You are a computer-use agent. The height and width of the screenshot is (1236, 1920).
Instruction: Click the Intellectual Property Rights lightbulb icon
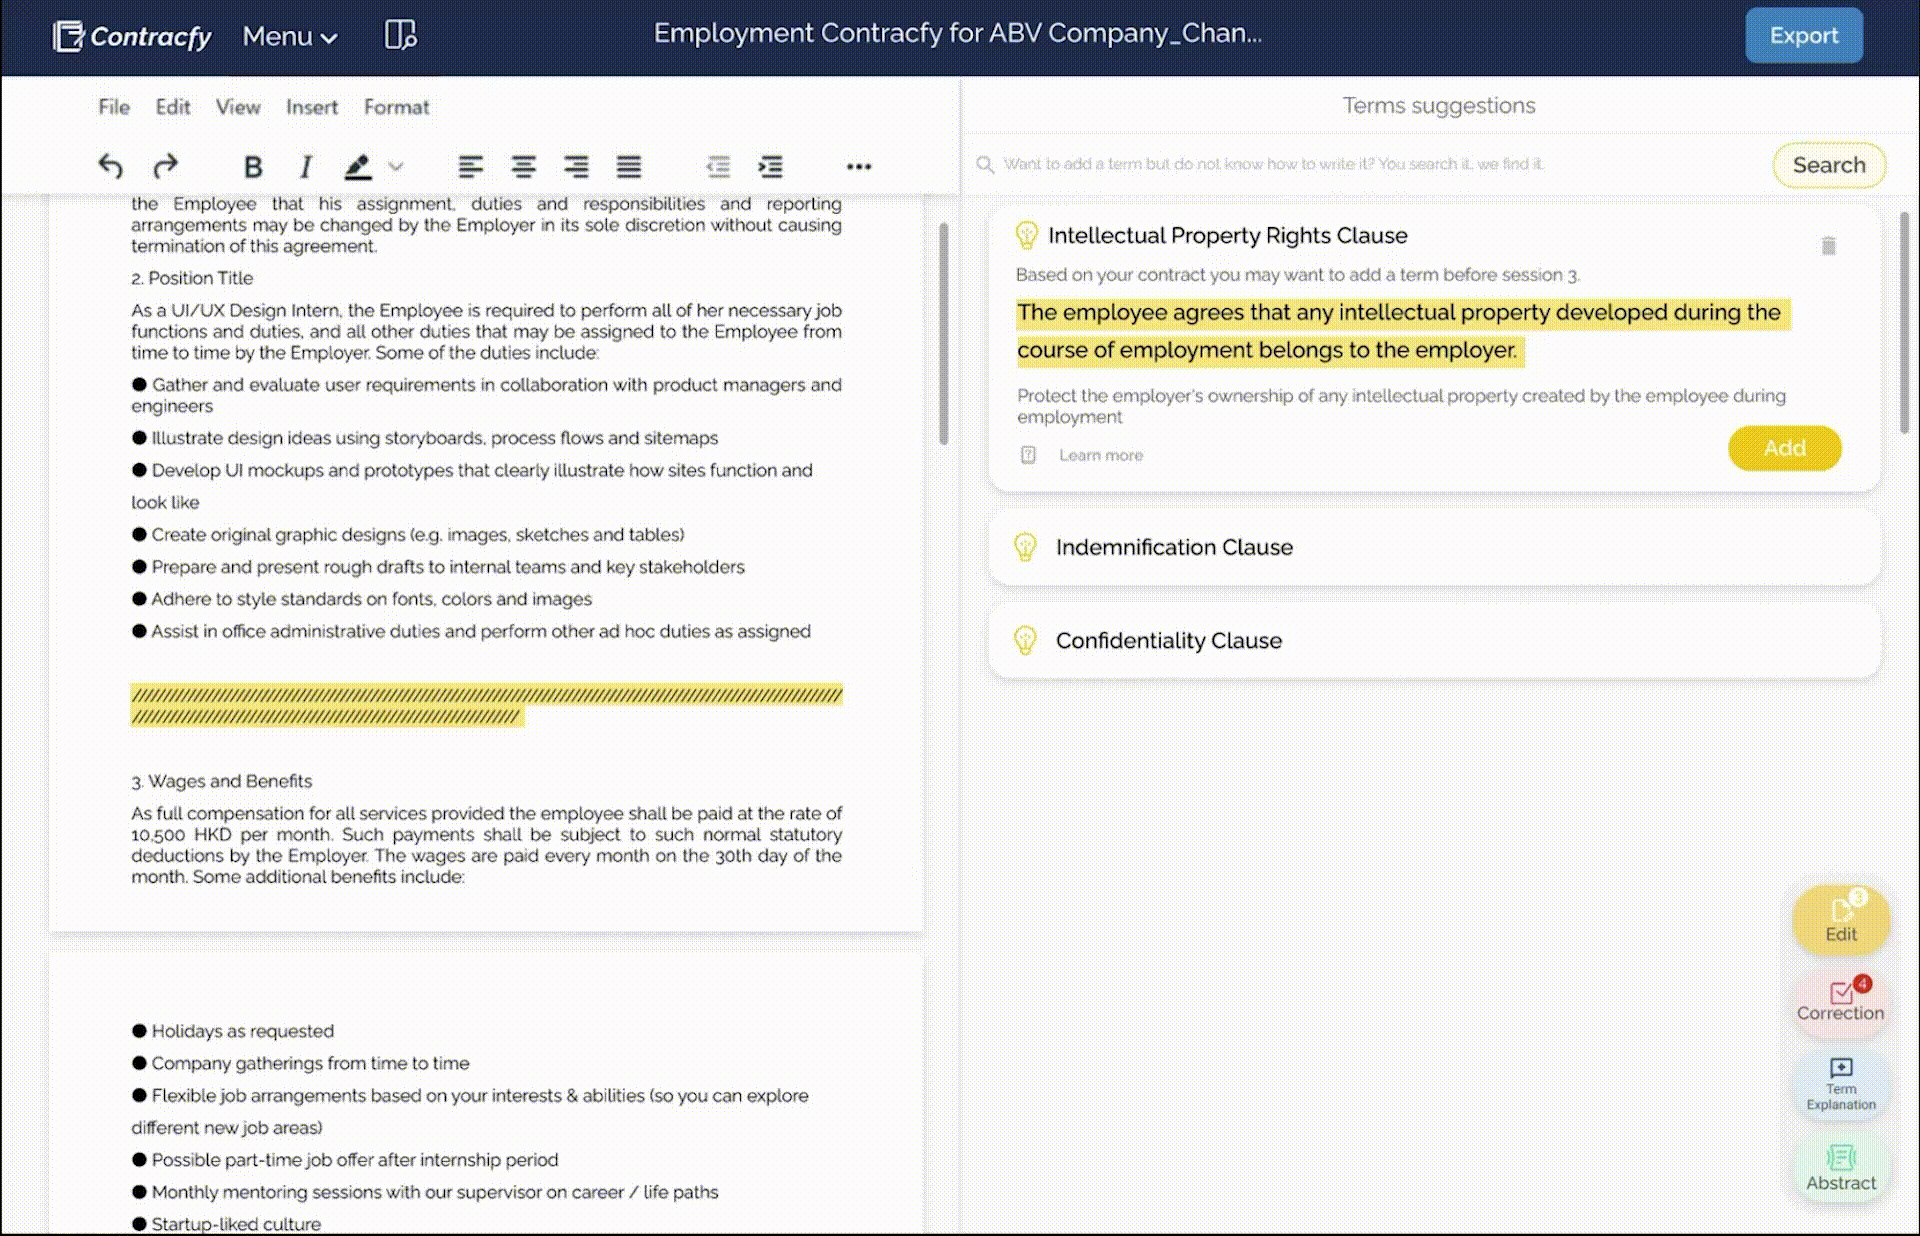[x=1026, y=235]
